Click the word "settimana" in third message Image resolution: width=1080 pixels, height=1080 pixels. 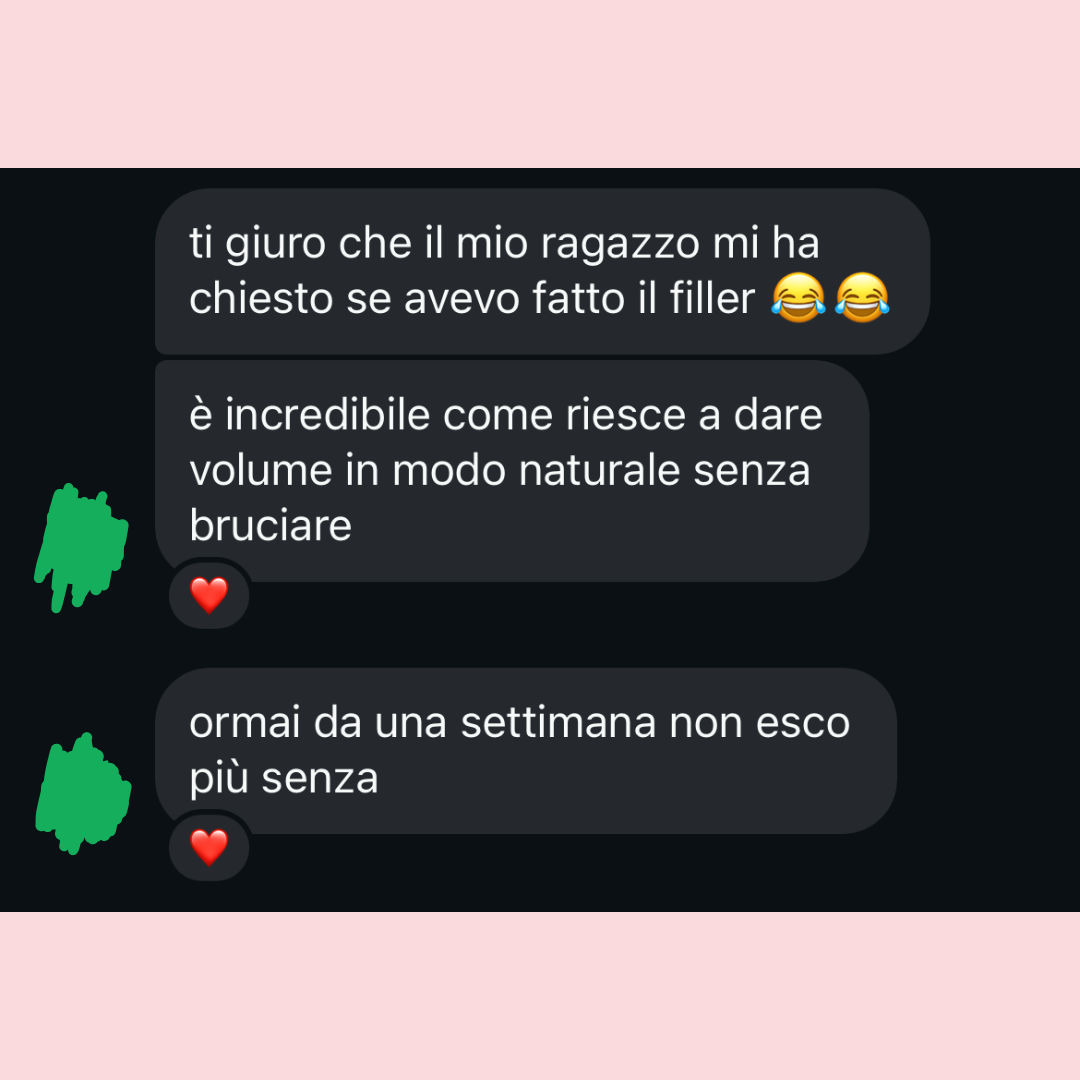(558, 723)
